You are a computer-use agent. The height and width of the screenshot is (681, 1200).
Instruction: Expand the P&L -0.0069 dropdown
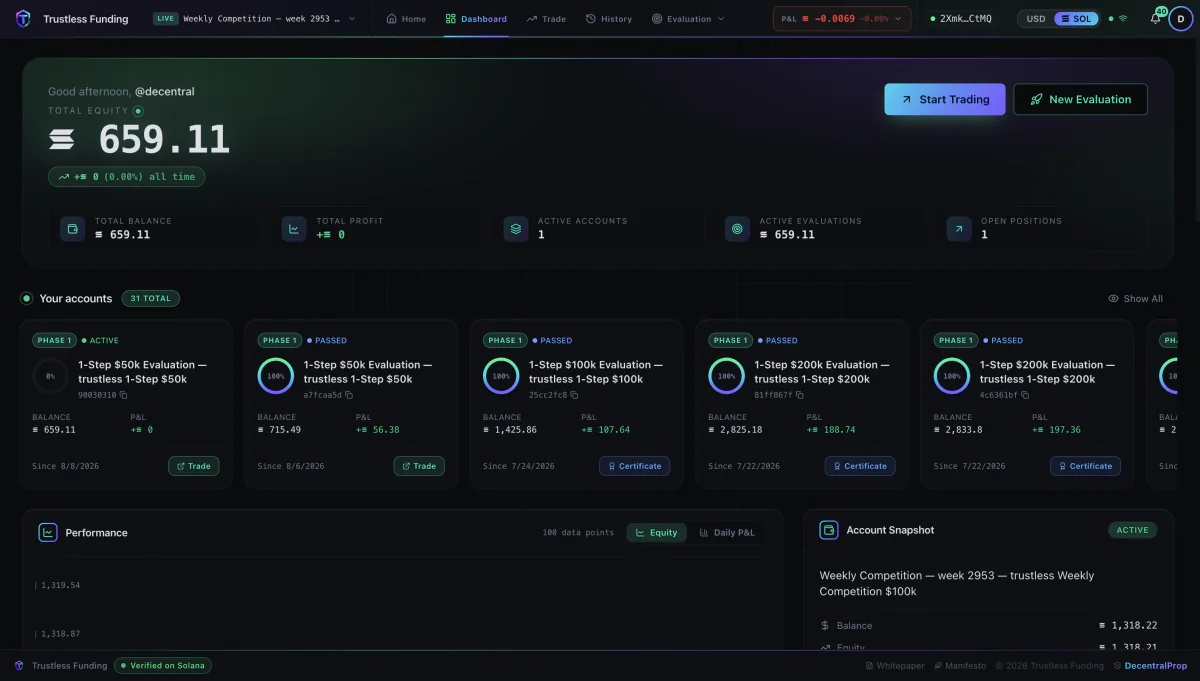pyautogui.click(x=842, y=19)
